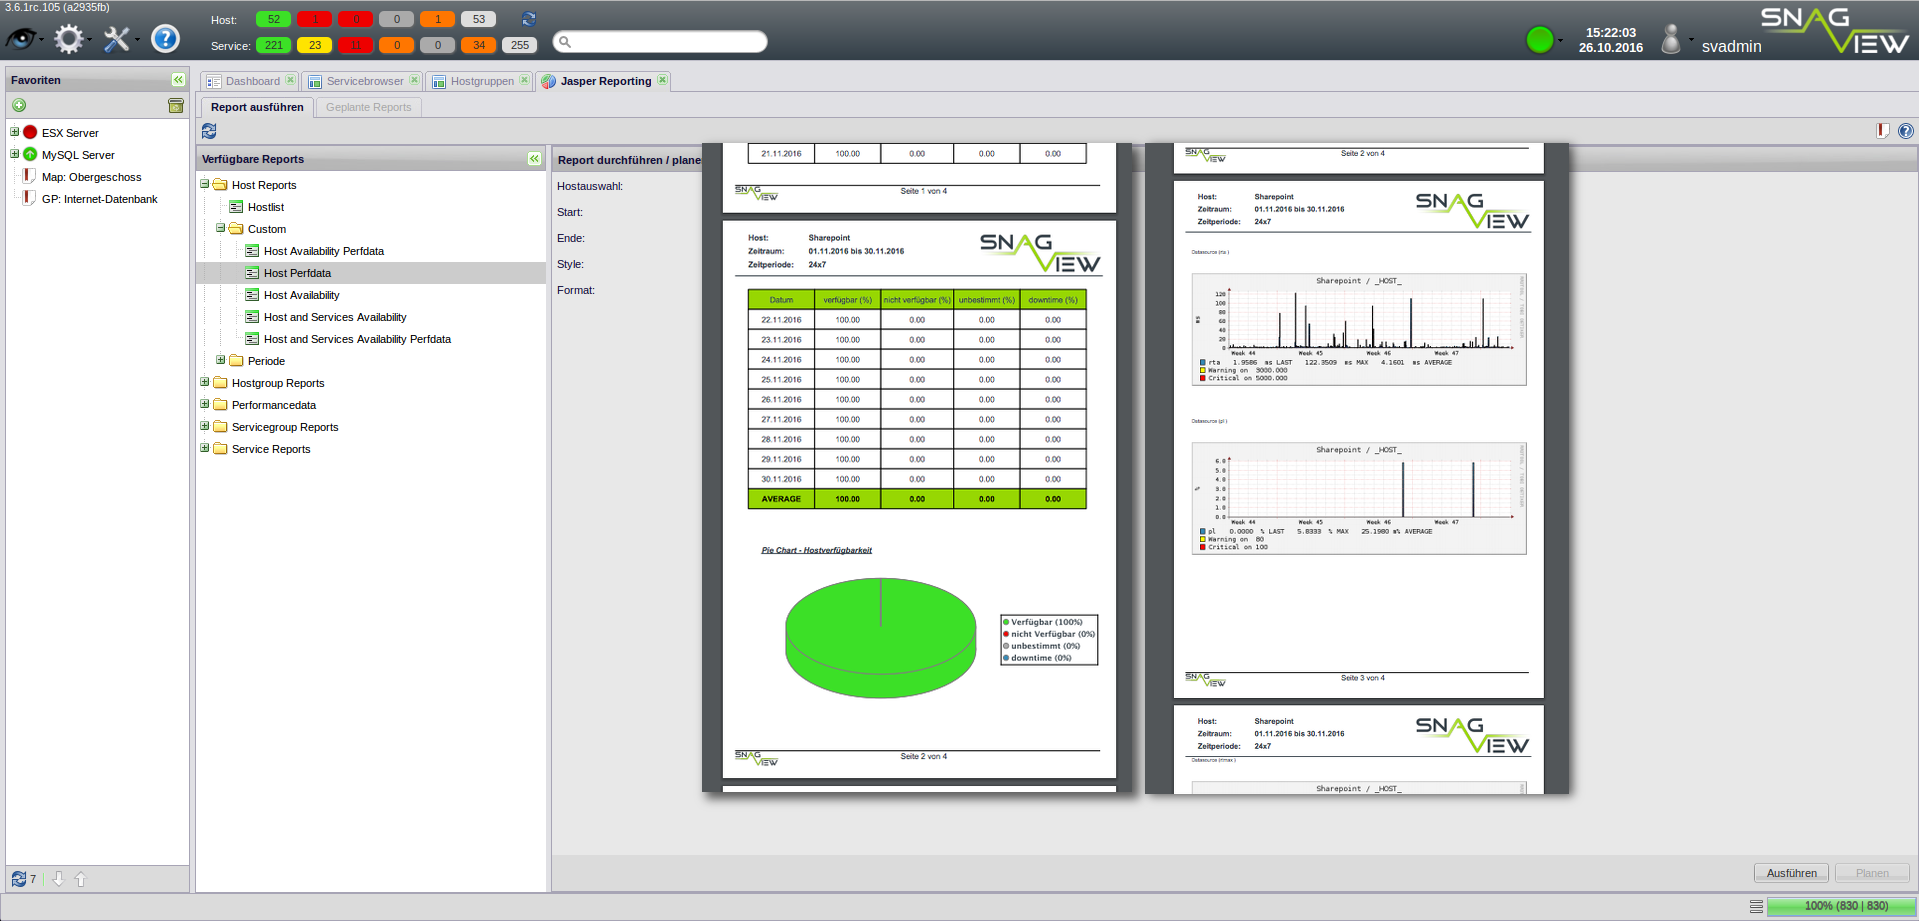Expand the Hostgroup Reports folder

click(x=204, y=382)
